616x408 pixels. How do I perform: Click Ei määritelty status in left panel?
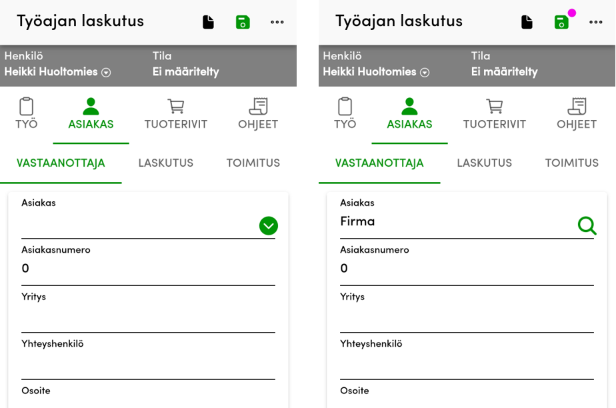[x=186, y=72]
